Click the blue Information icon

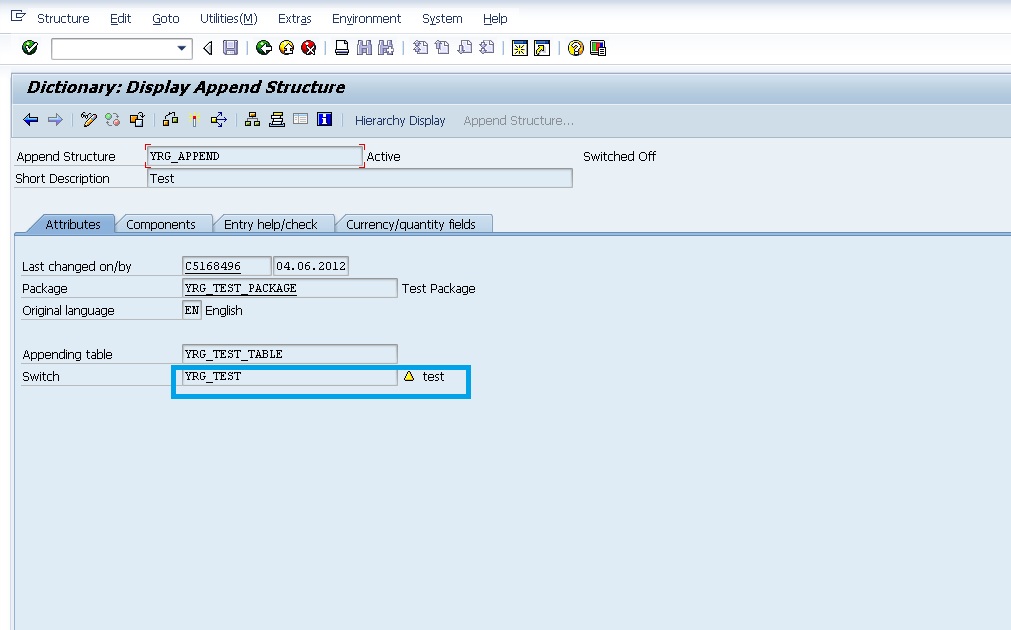[324, 119]
